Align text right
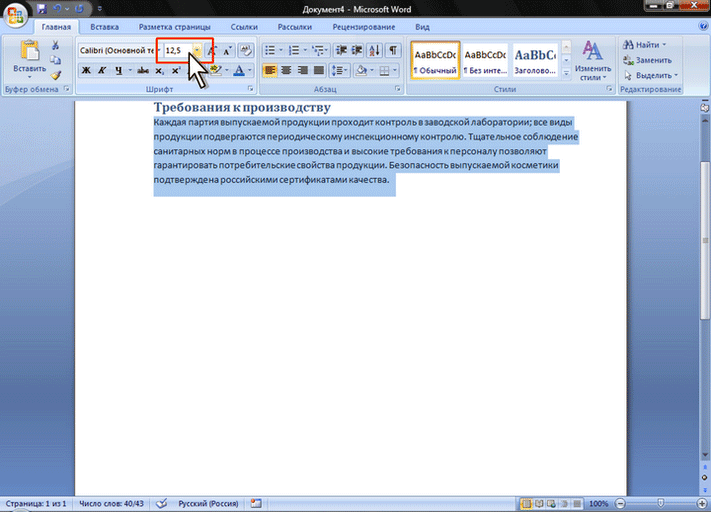The image size is (711, 512). pos(302,70)
